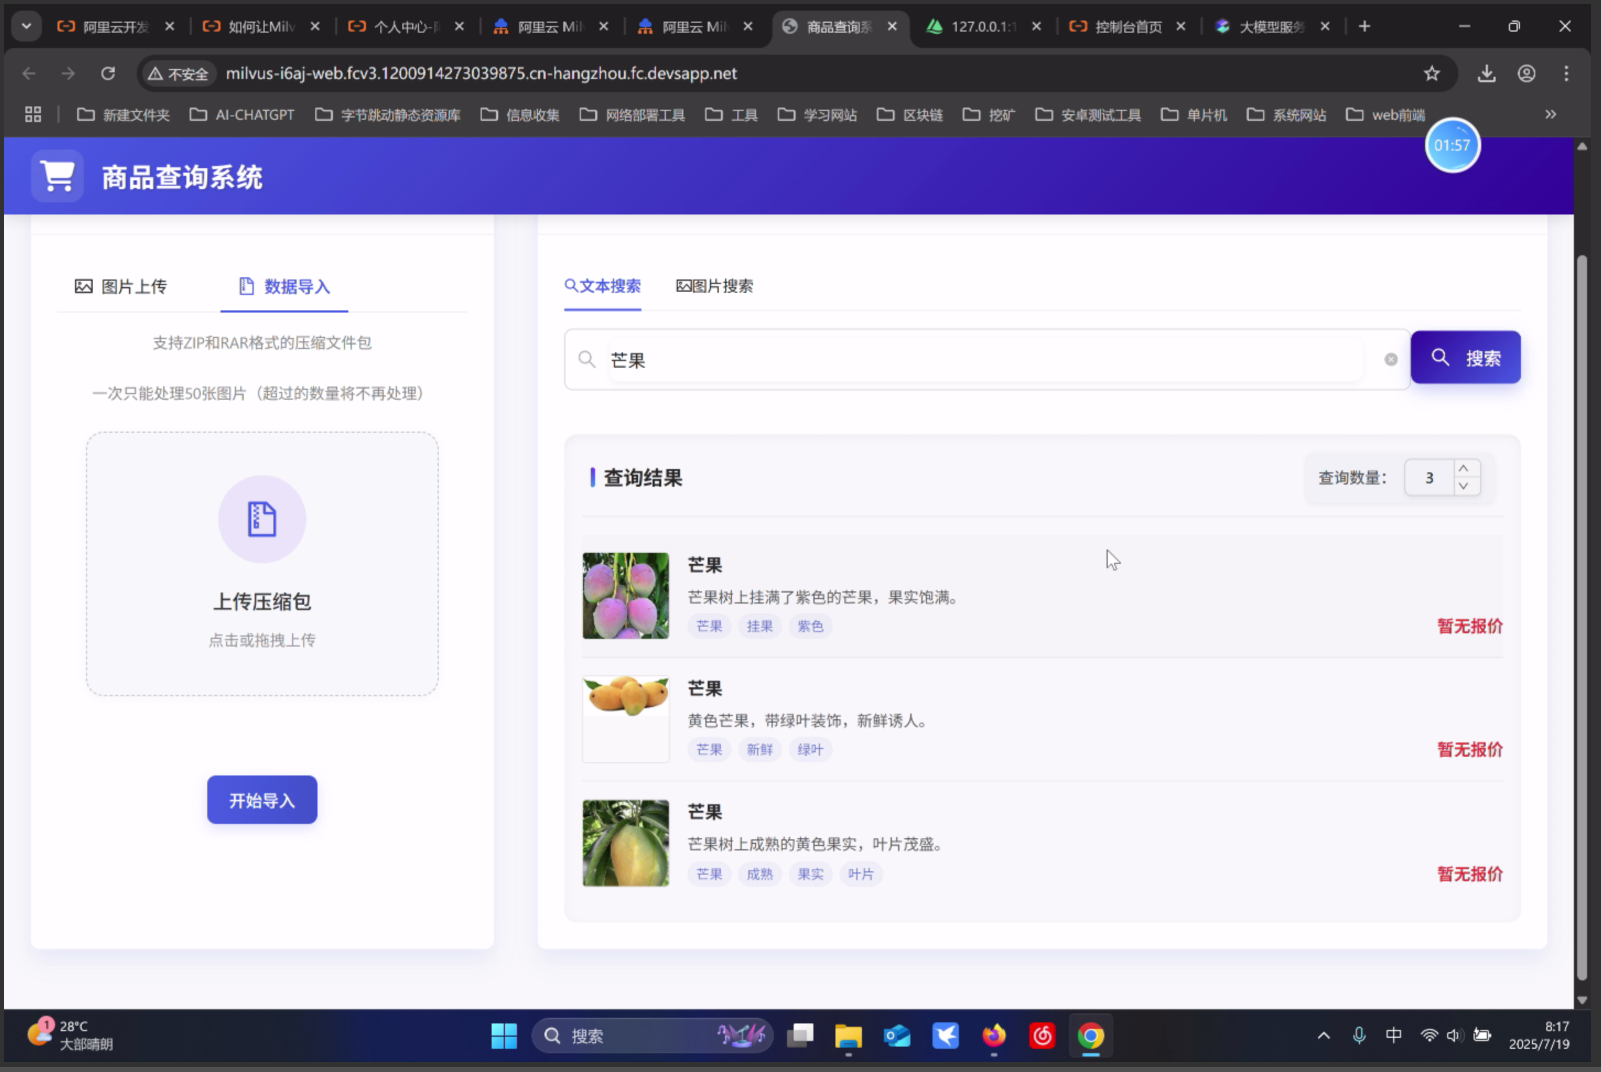Screen dimensions: 1601x1072
Task: Open browser profile icon
Action: [1526, 73]
